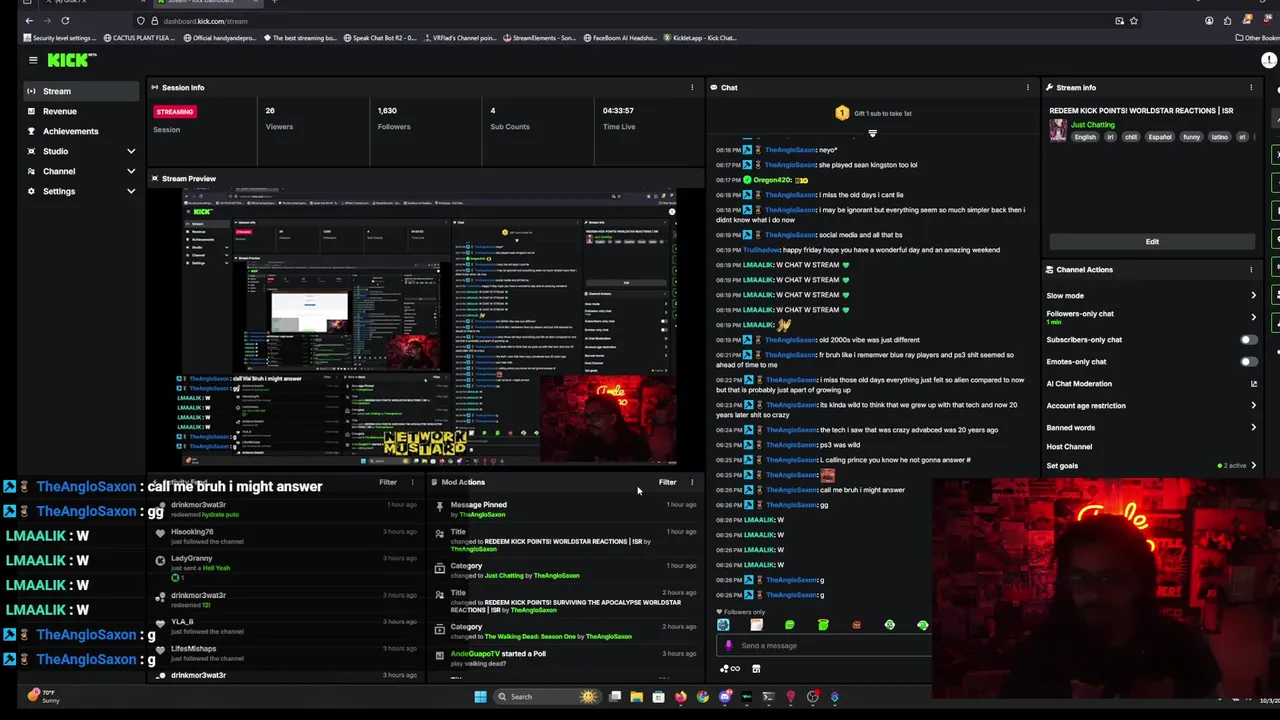This screenshot has width=1280, height=720.
Task: Open File Explorer from taskbar
Action: (636, 697)
